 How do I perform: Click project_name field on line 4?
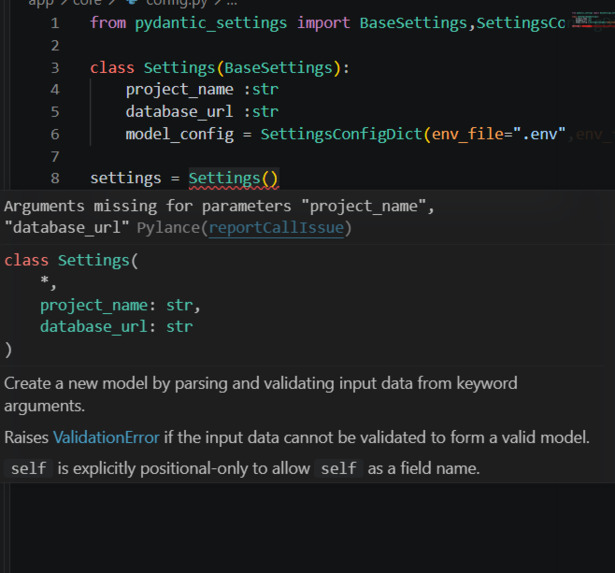(x=180, y=90)
